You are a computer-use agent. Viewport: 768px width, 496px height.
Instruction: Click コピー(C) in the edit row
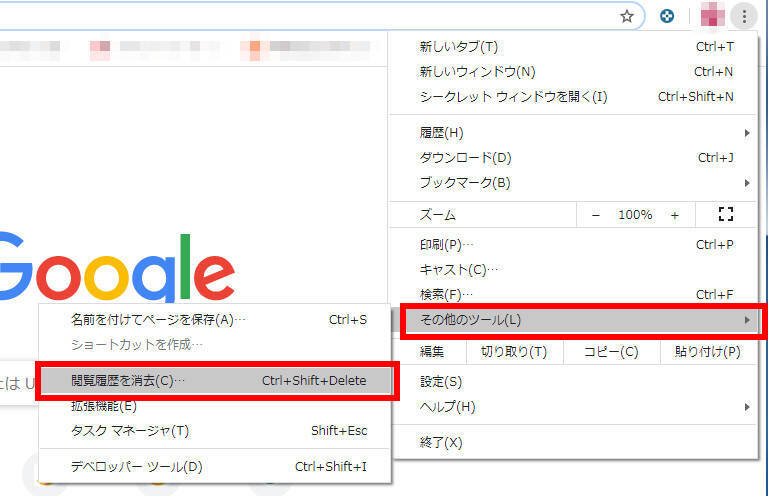(610, 352)
